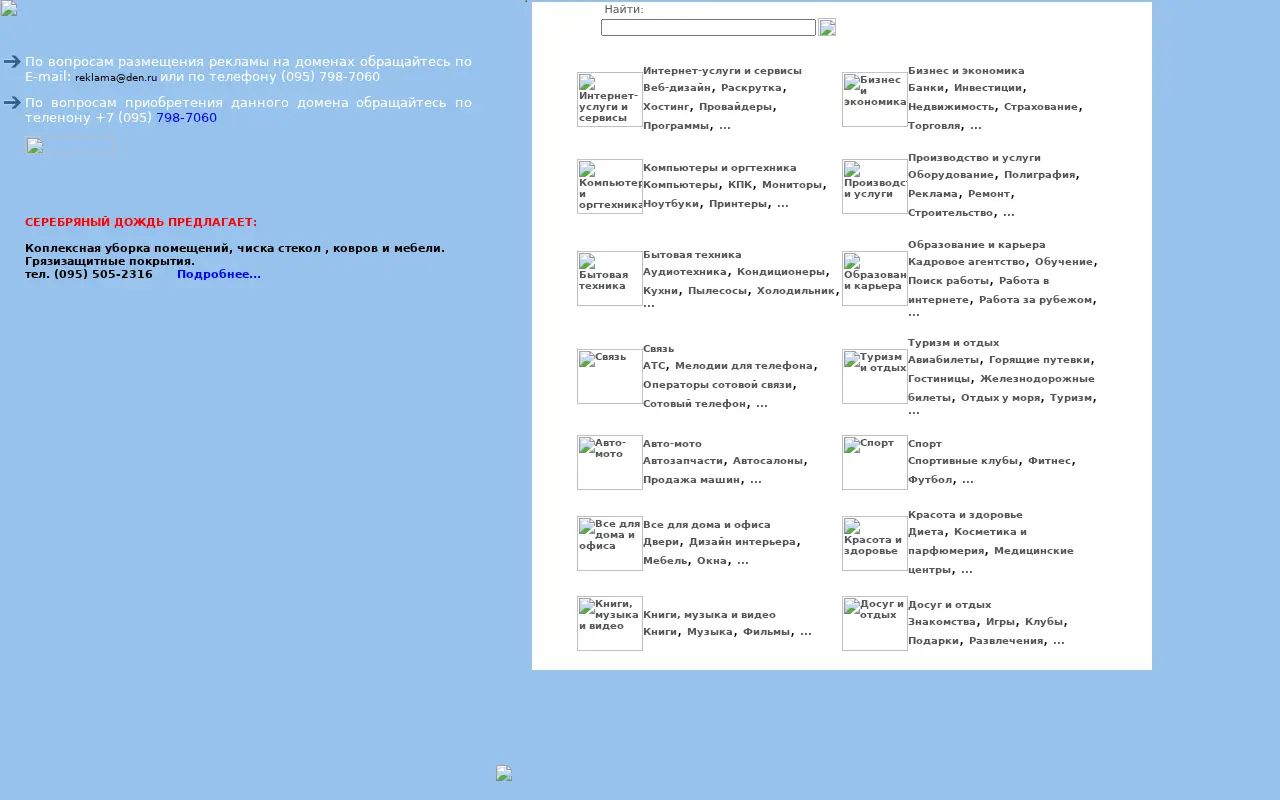Image resolution: width=1280 pixels, height=800 pixels.
Task: Open the Веб-дизайн subcategory link
Action: (678, 88)
